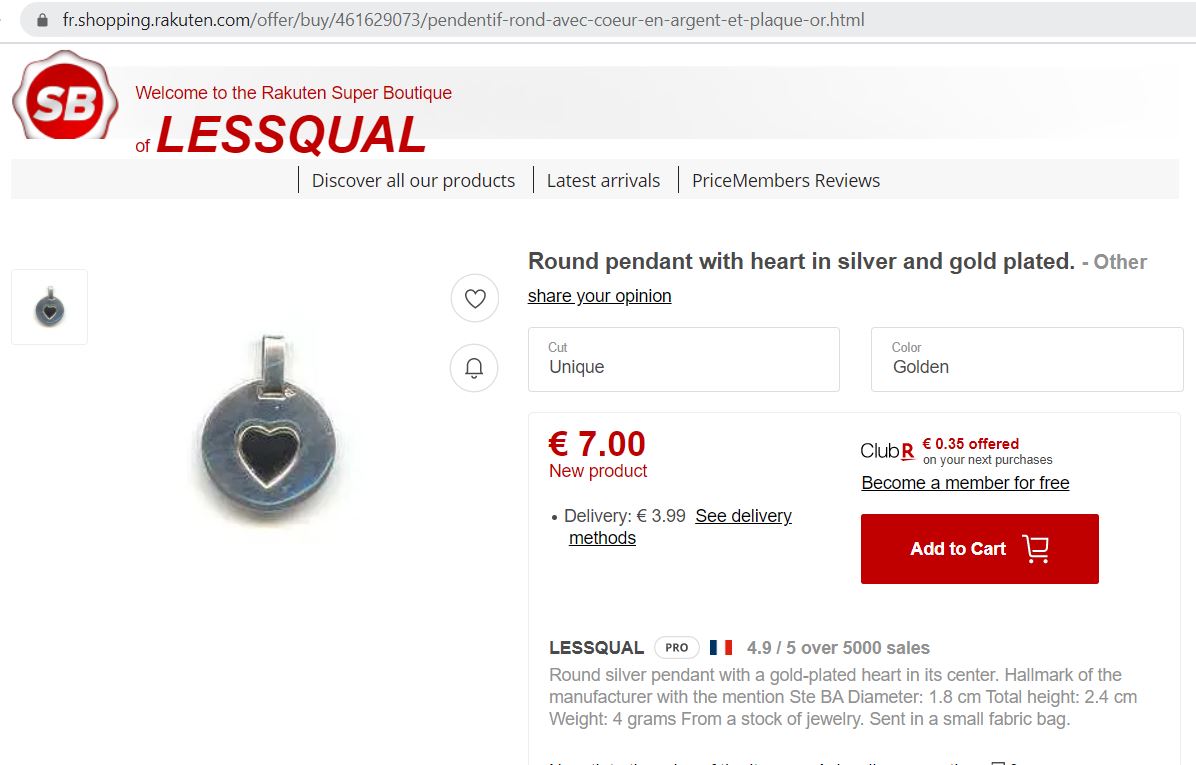Image resolution: width=1196 pixels, height=765 pixels.
Task: Add the pendant to your wishlist with the heart icon
Action: 475,298
